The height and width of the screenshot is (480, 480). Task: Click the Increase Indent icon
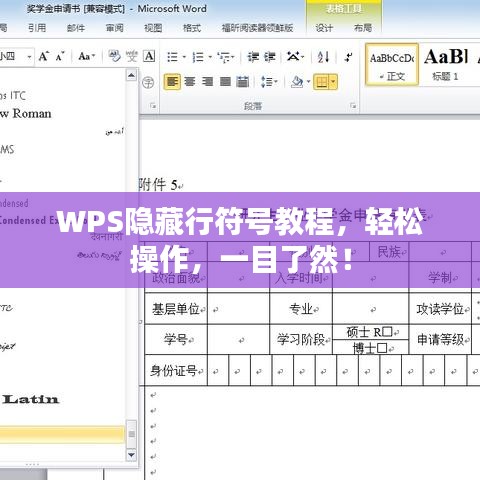pos(270,57)
